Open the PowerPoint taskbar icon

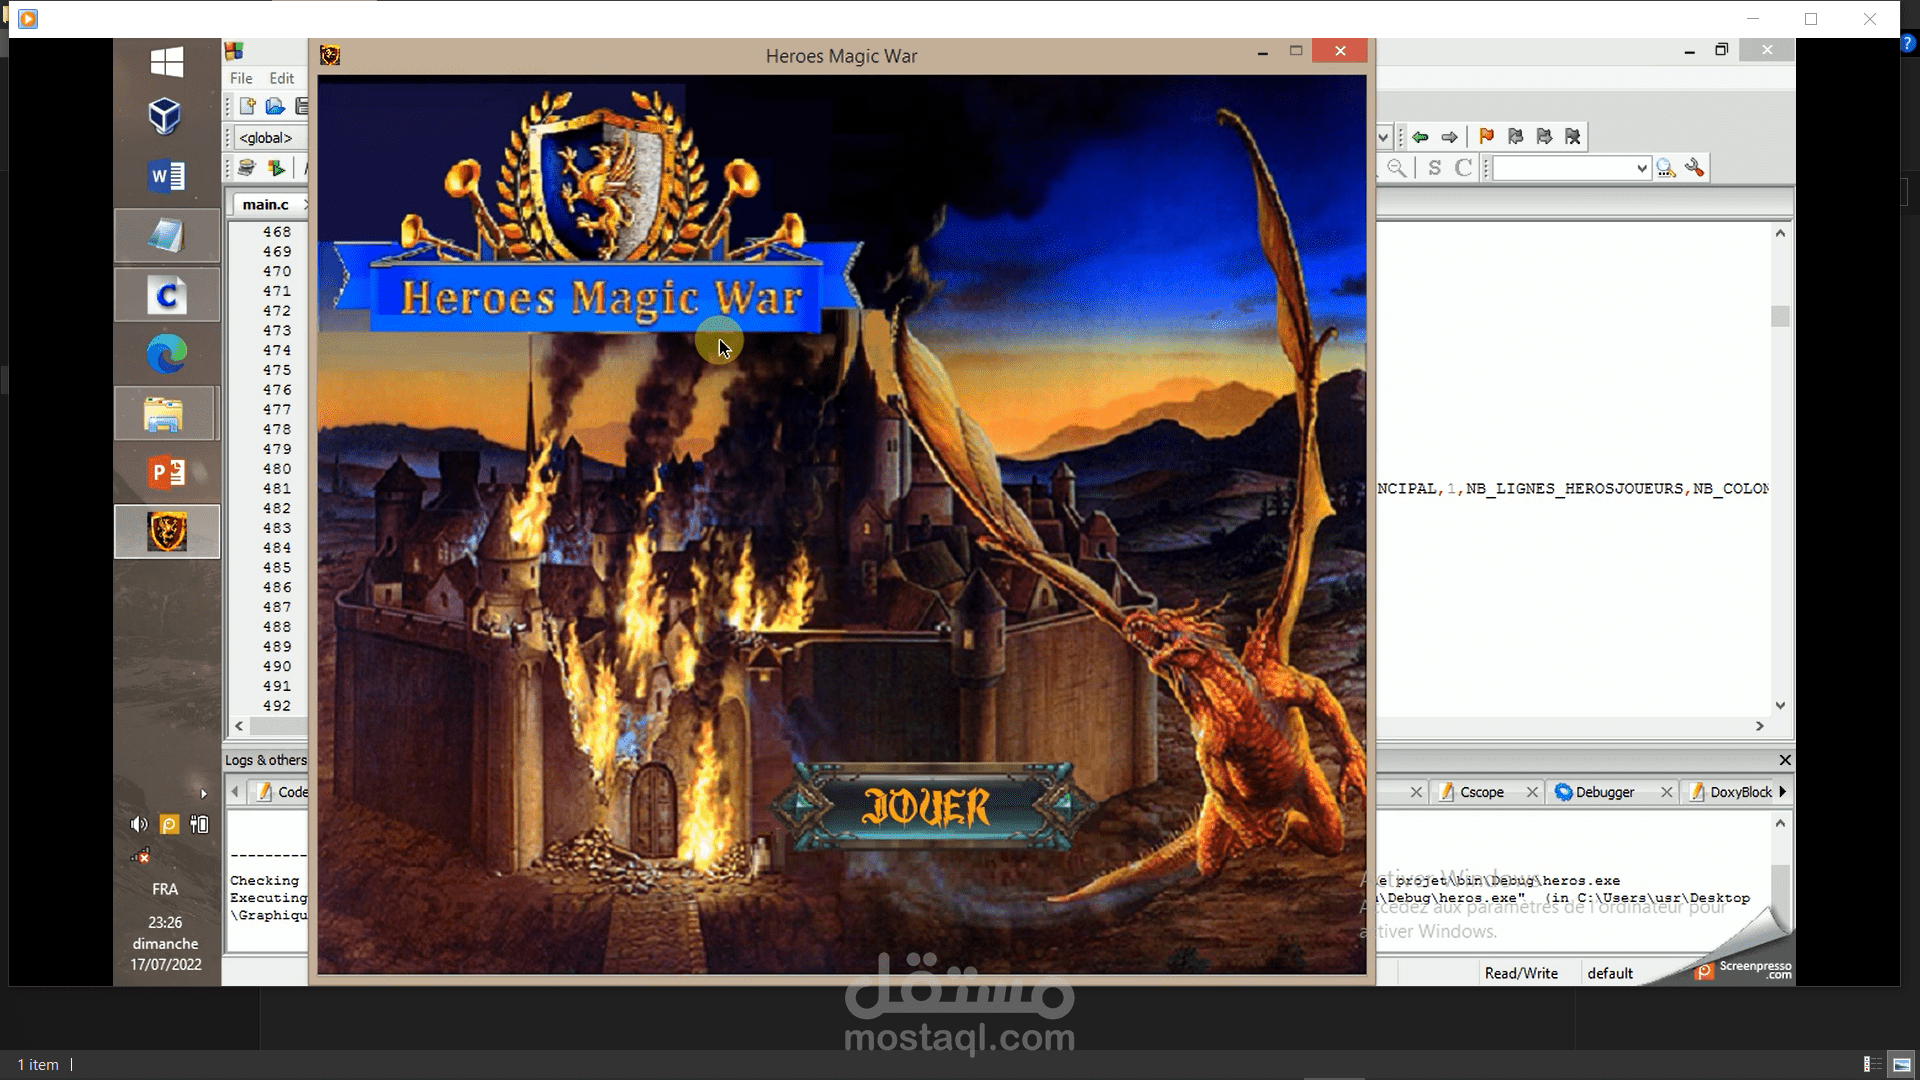pyautogui.click(x=166, y=472)
